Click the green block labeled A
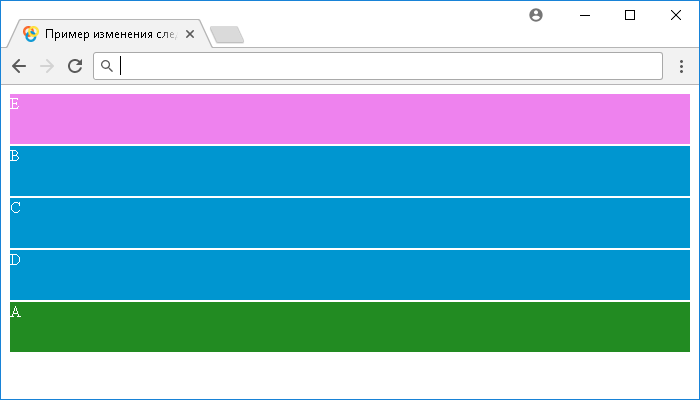Viewport: 700px width, 400px height. pos(350,327)
